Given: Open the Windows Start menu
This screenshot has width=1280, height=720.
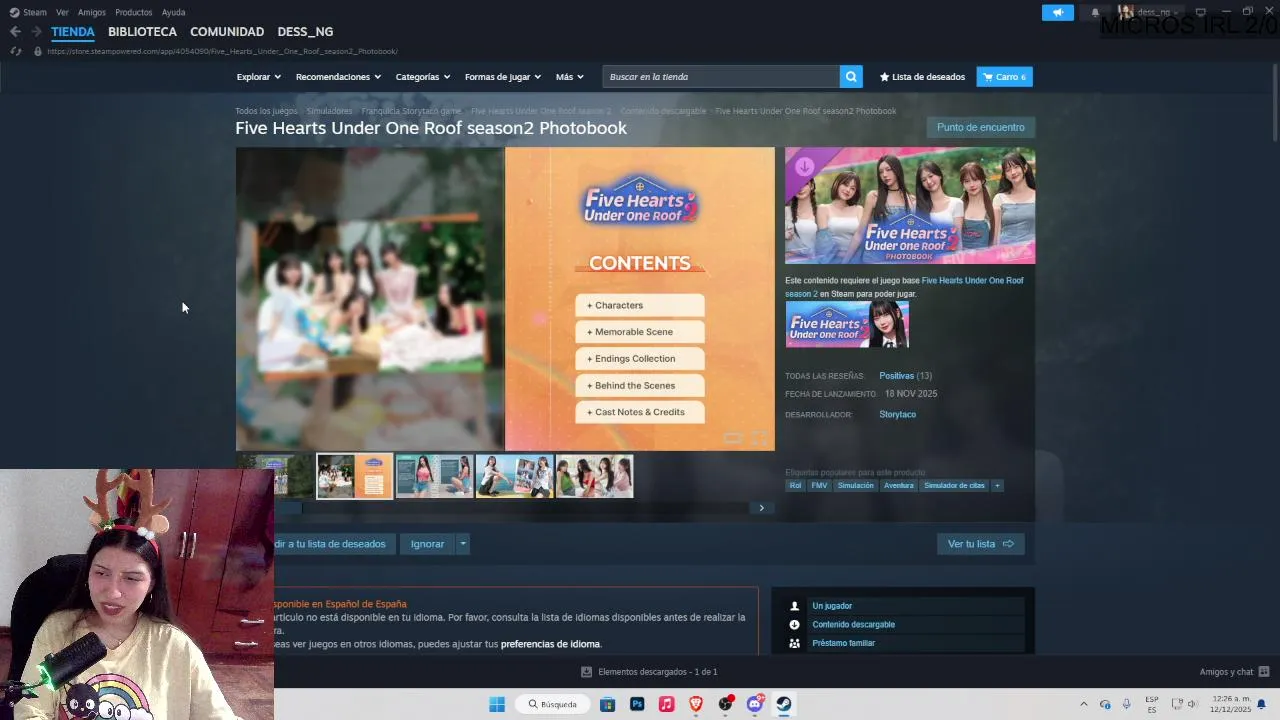Looking at the screenshot, I should point(497,704).
